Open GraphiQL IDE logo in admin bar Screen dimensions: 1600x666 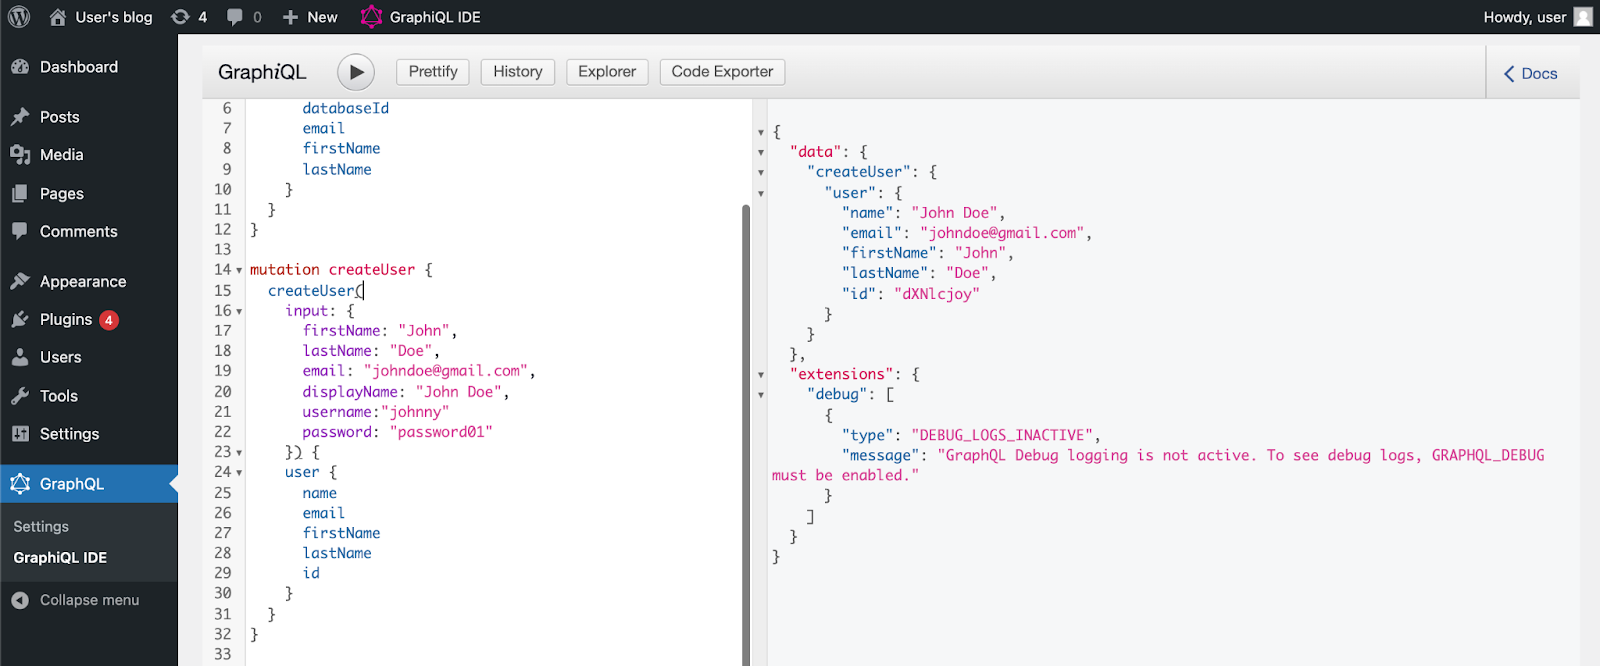[x=371, y=17]
